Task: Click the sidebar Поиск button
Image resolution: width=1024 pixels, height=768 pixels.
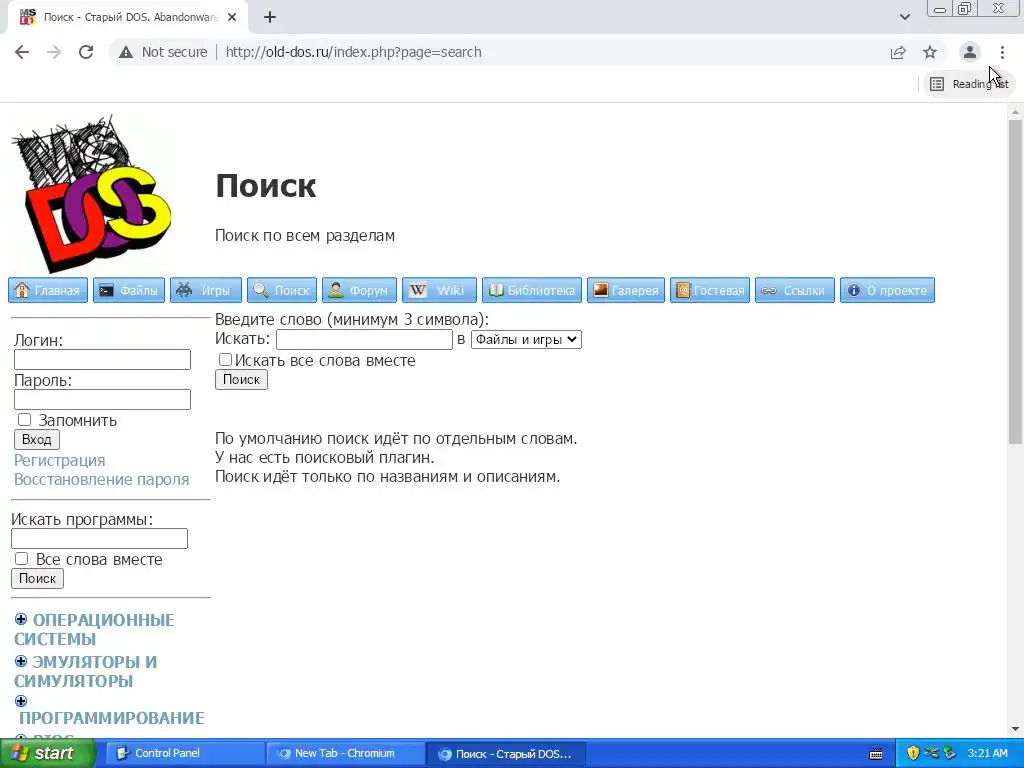Action: coord(37,579)
